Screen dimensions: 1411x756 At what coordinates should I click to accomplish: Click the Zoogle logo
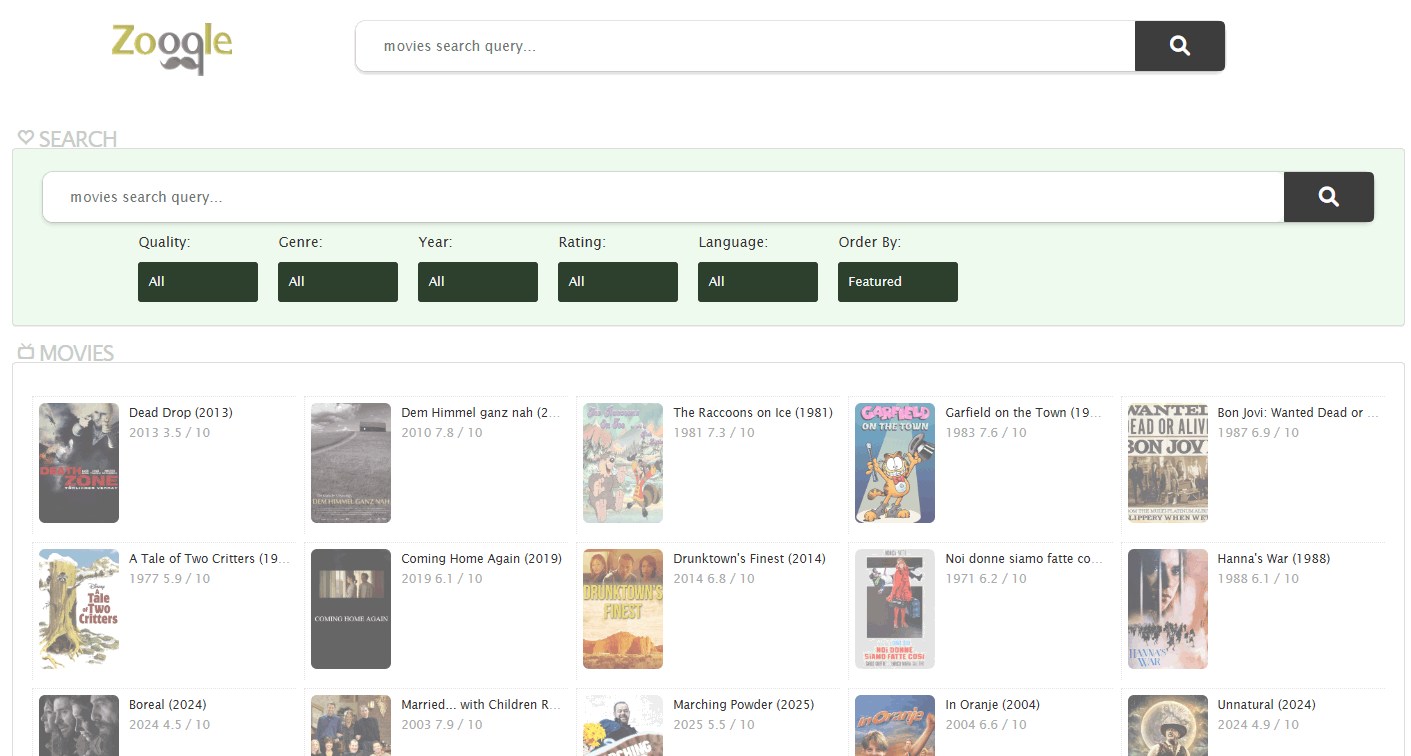(x=172, y=49)
